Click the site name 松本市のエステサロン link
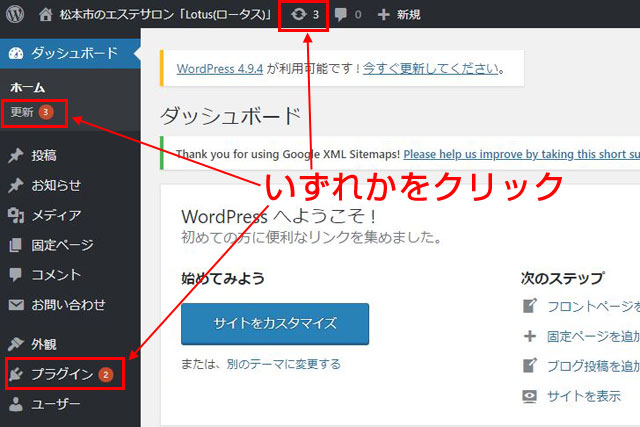 click(x=166, y=15)
